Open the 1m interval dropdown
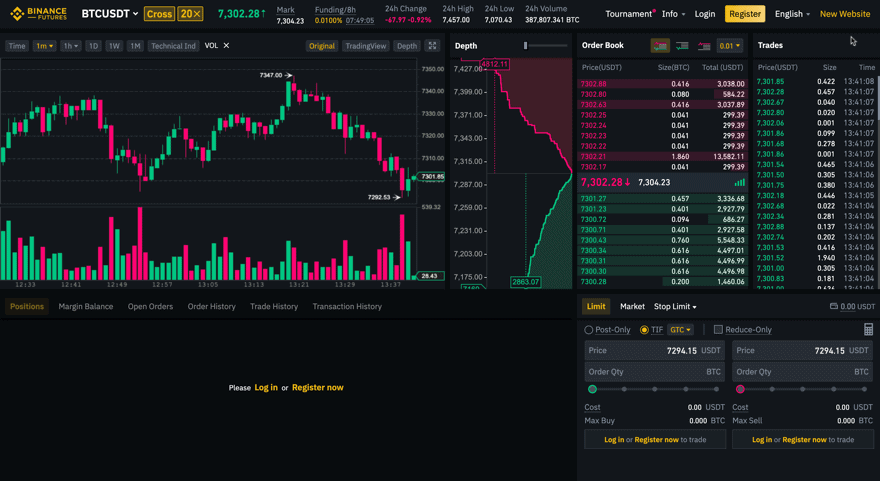This screenshot has height=481, width=880. (44, 46)
